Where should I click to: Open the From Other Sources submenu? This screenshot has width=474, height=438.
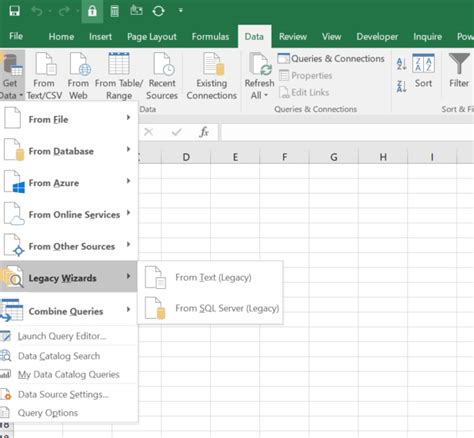tap(69, 246)
